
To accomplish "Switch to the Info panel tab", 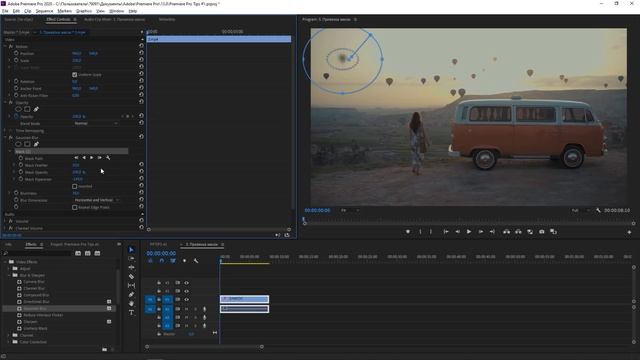I will pyautogui.click(x=8, y=244).
